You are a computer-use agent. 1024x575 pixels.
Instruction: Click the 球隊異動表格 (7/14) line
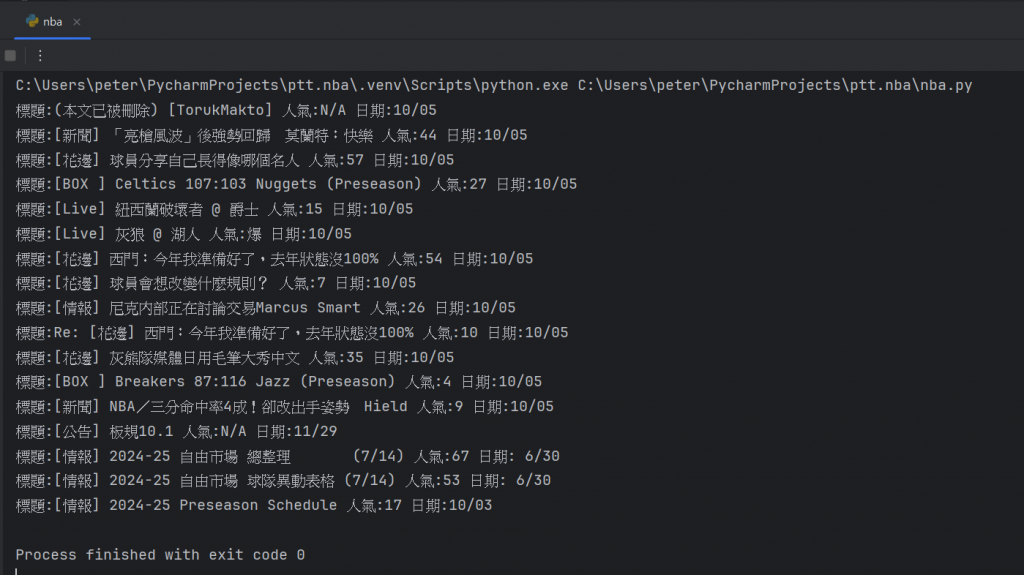(283, 480)
